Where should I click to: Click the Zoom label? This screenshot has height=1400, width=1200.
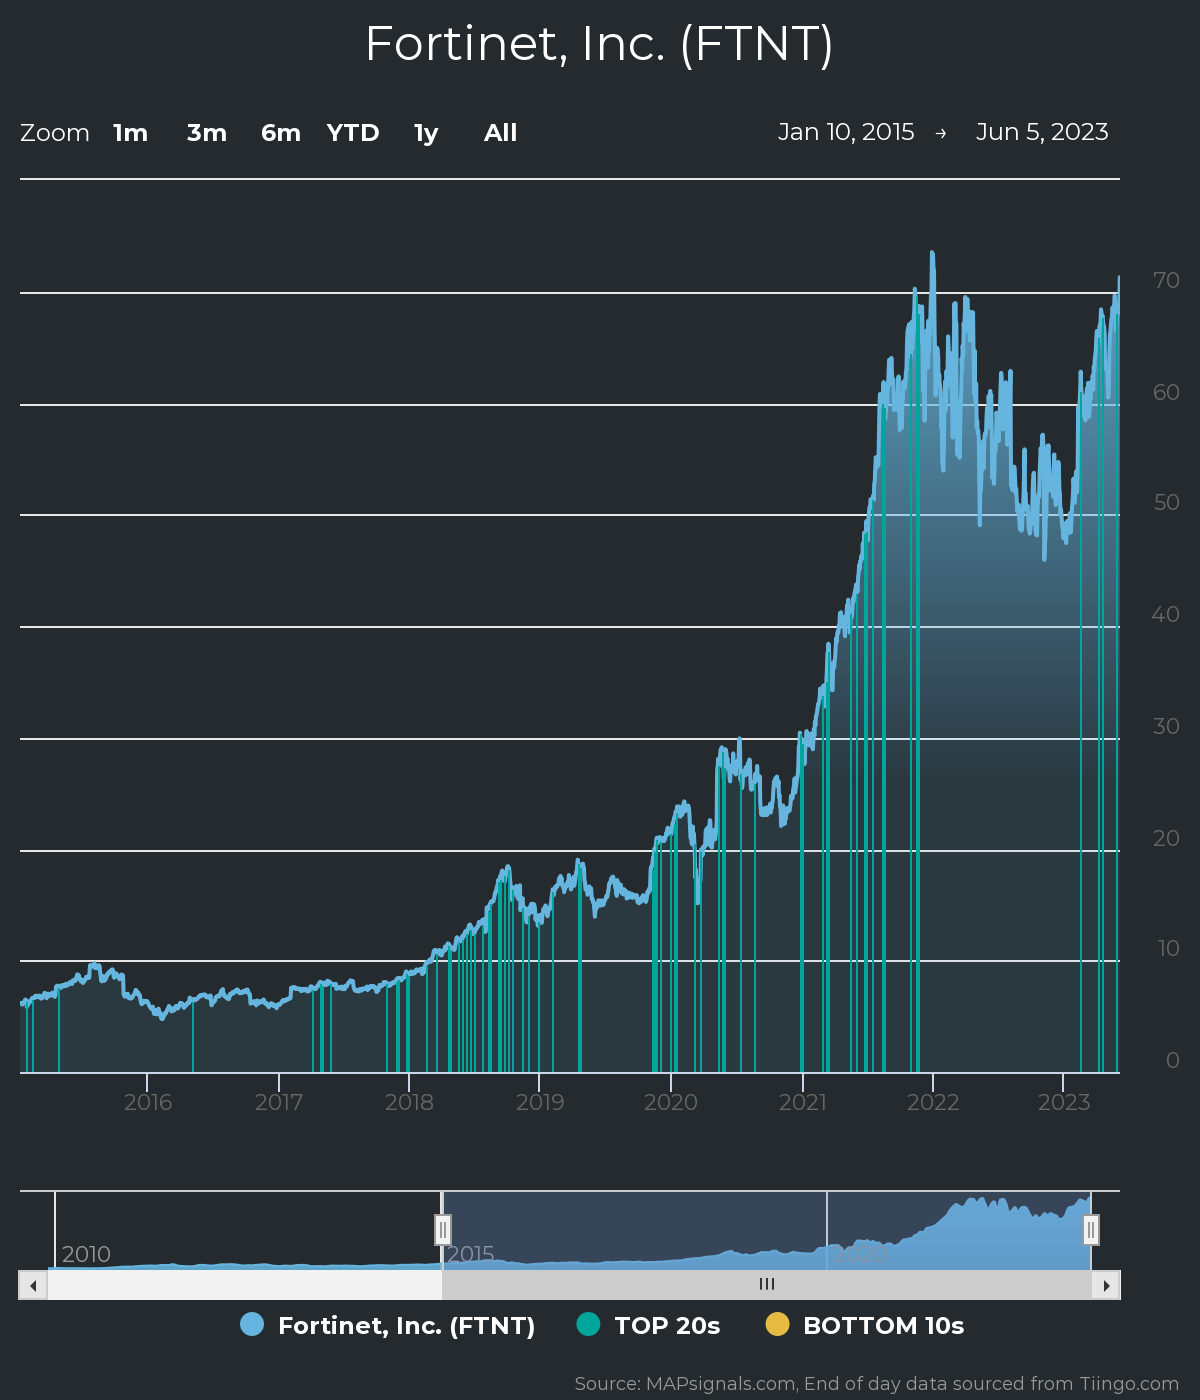click(x=55, y=133)
